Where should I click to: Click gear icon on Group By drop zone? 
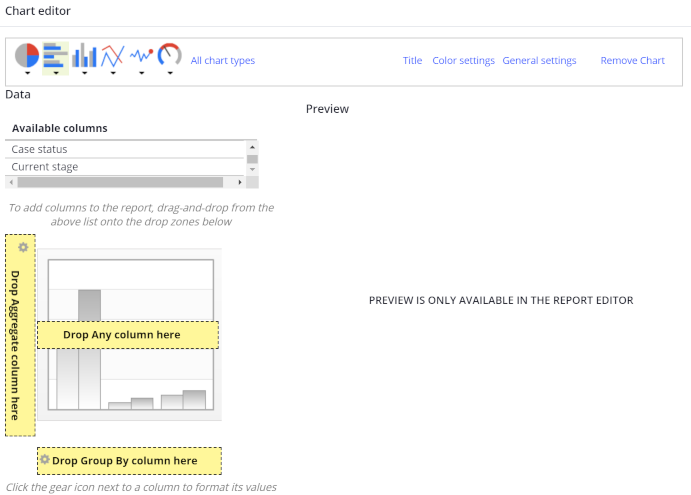(45, 460)
